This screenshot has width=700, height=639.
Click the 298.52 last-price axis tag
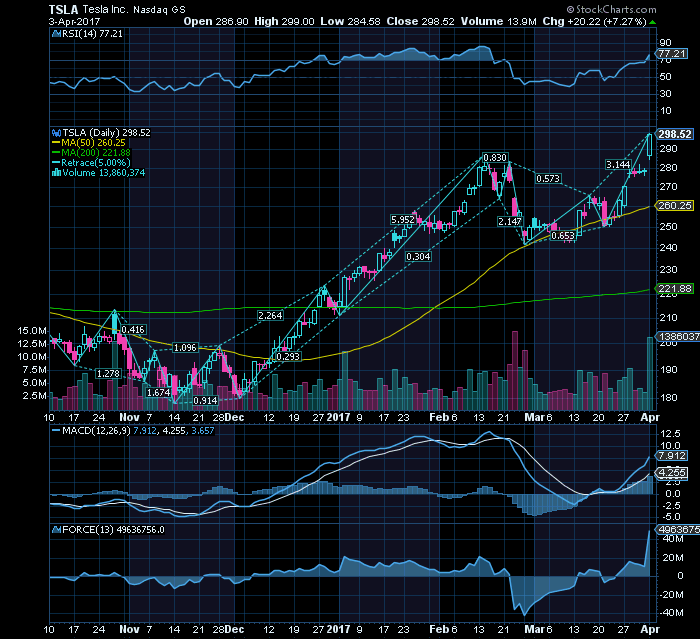click(x=675, y=134)
